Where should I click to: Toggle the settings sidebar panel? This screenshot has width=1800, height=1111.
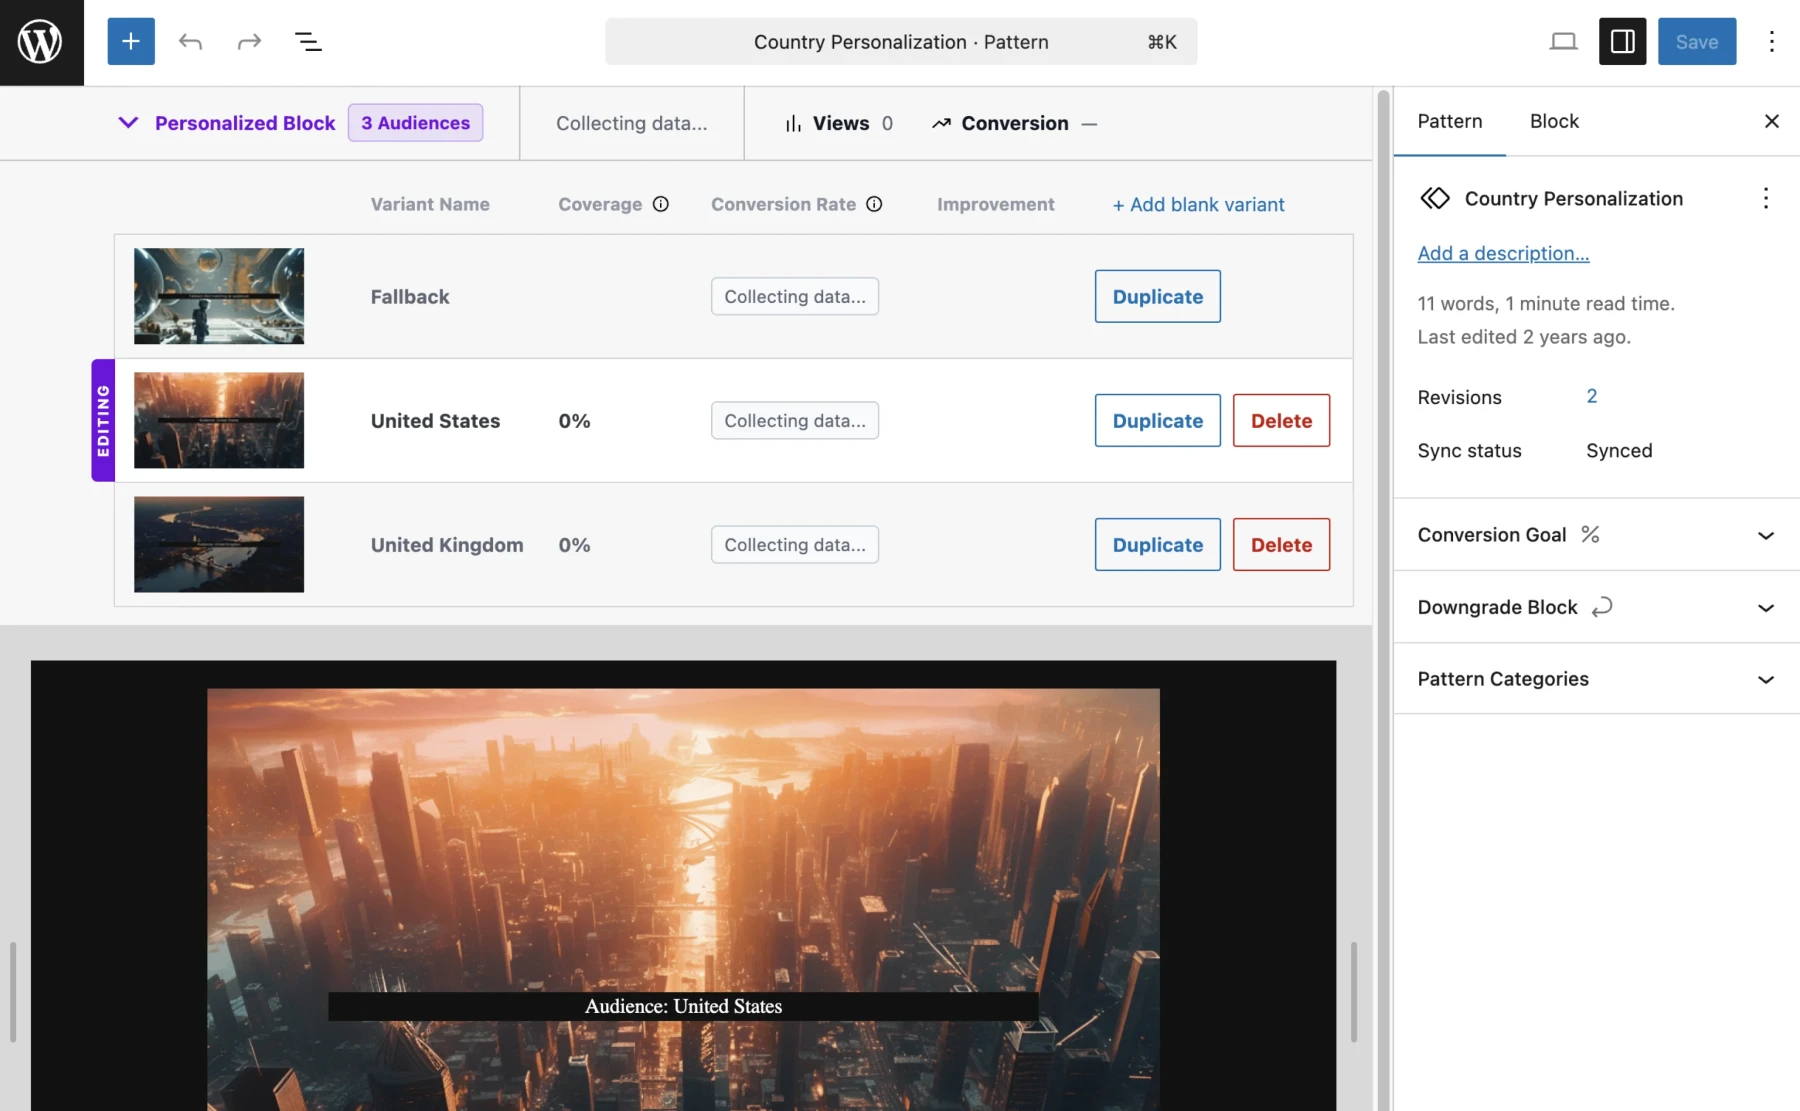coord(1622,41)
